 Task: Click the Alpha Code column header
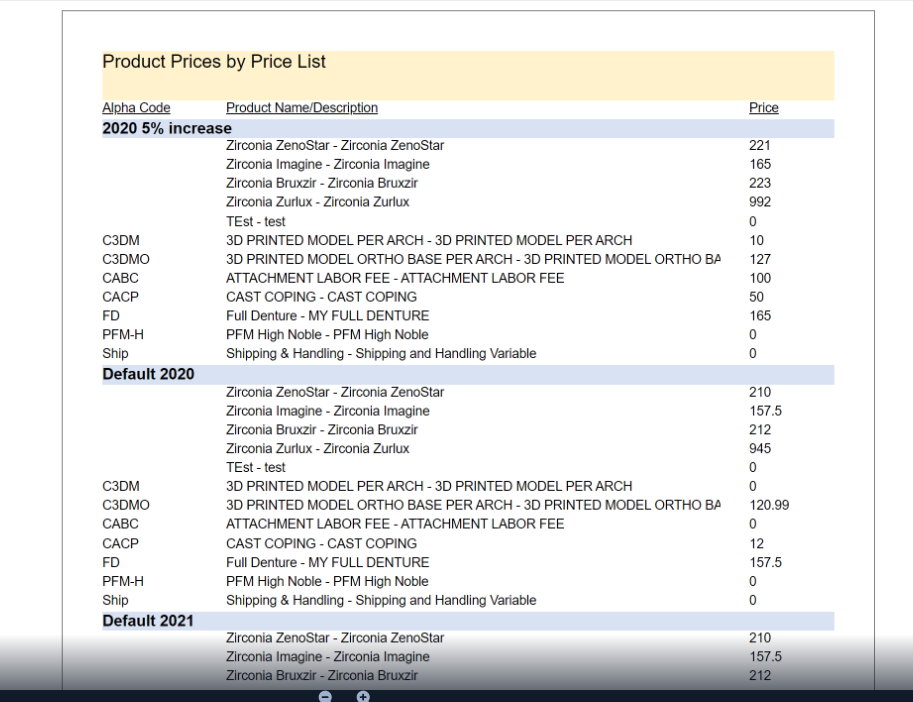[136, 108]
